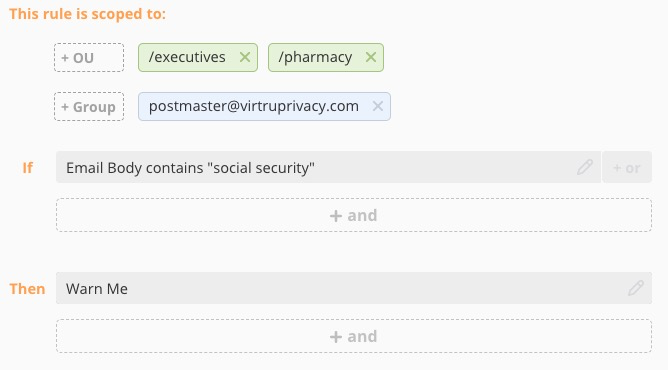Viewport: 668px width, 370px height.
Task: Add a new OU to the scope
Action: pos(89,57)
